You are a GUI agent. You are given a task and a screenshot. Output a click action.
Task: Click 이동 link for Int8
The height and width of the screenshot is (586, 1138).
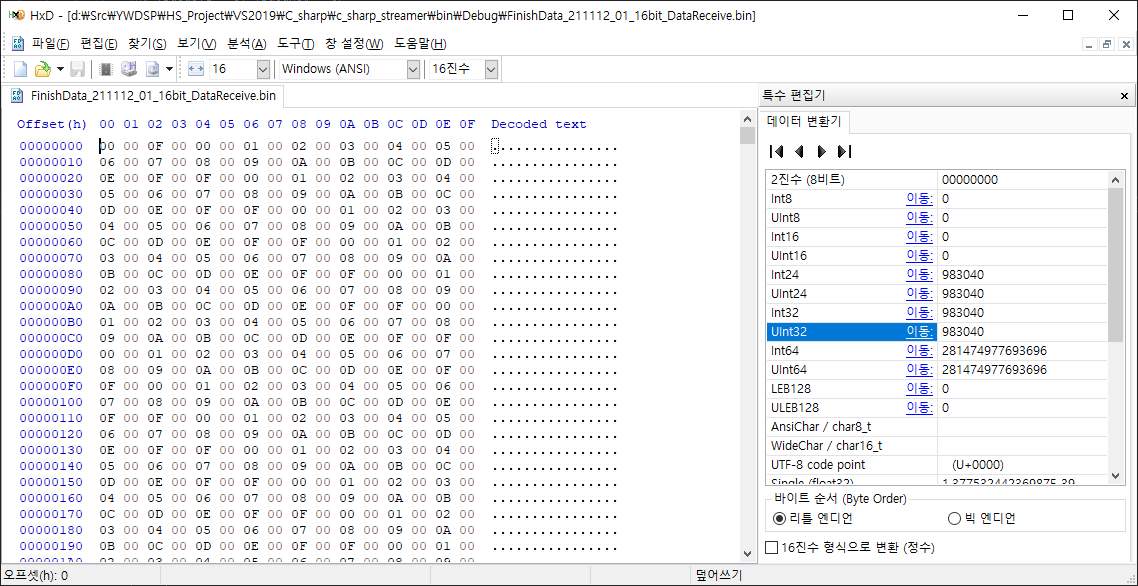click(920, 199)
